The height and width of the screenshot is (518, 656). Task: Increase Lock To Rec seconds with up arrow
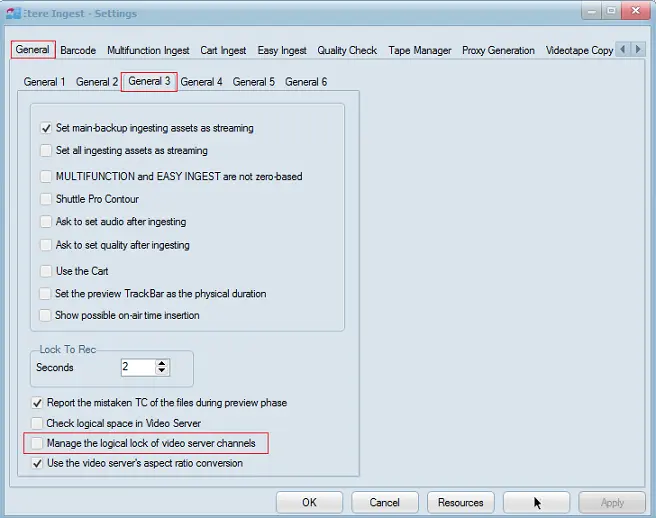click(x=163, y=363)
